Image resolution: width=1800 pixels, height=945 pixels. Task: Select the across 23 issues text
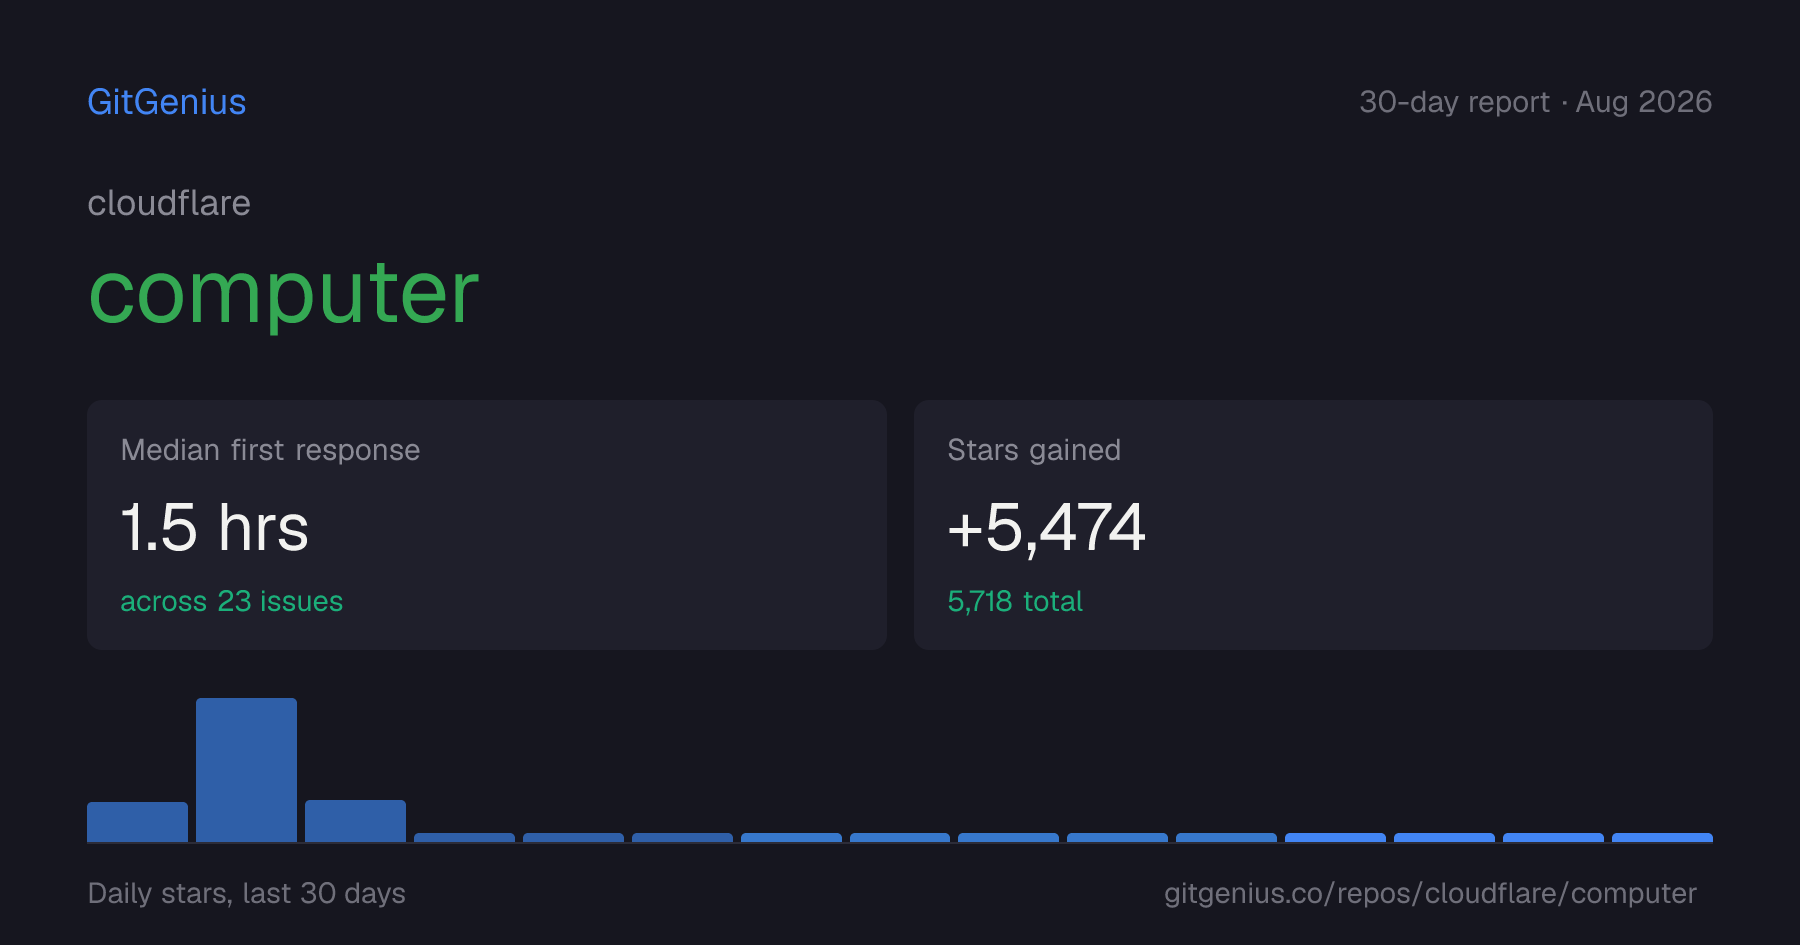point(231,601)
